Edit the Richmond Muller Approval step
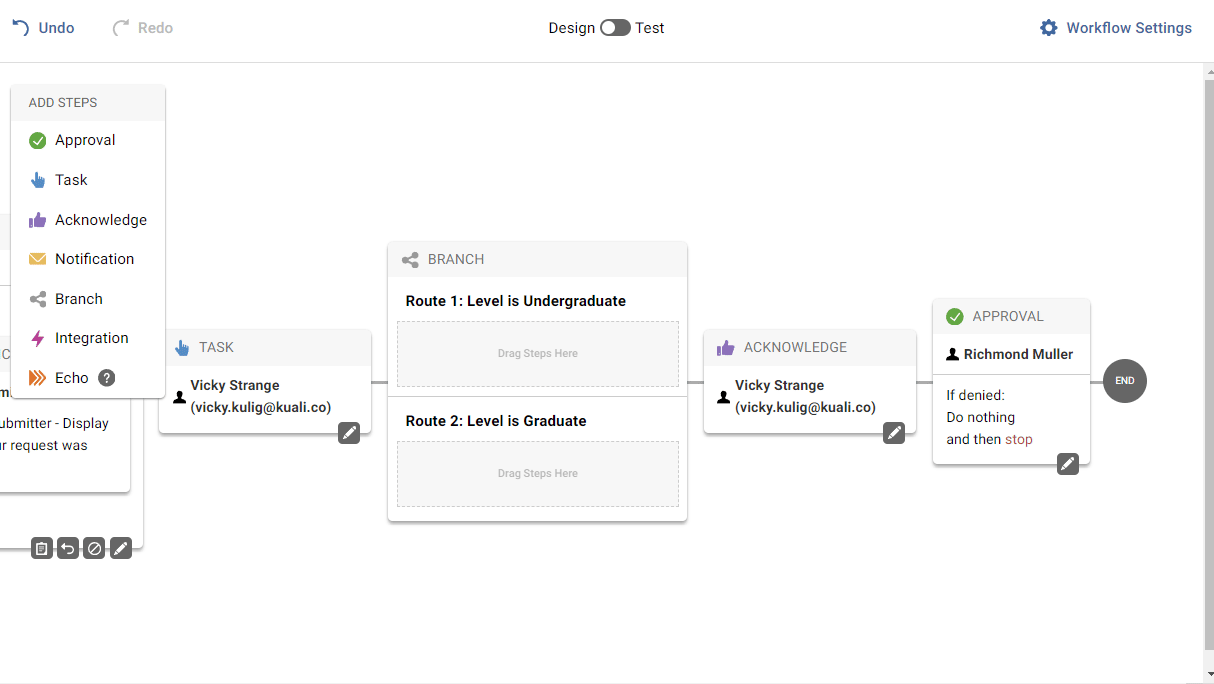 coord(1068,464)
